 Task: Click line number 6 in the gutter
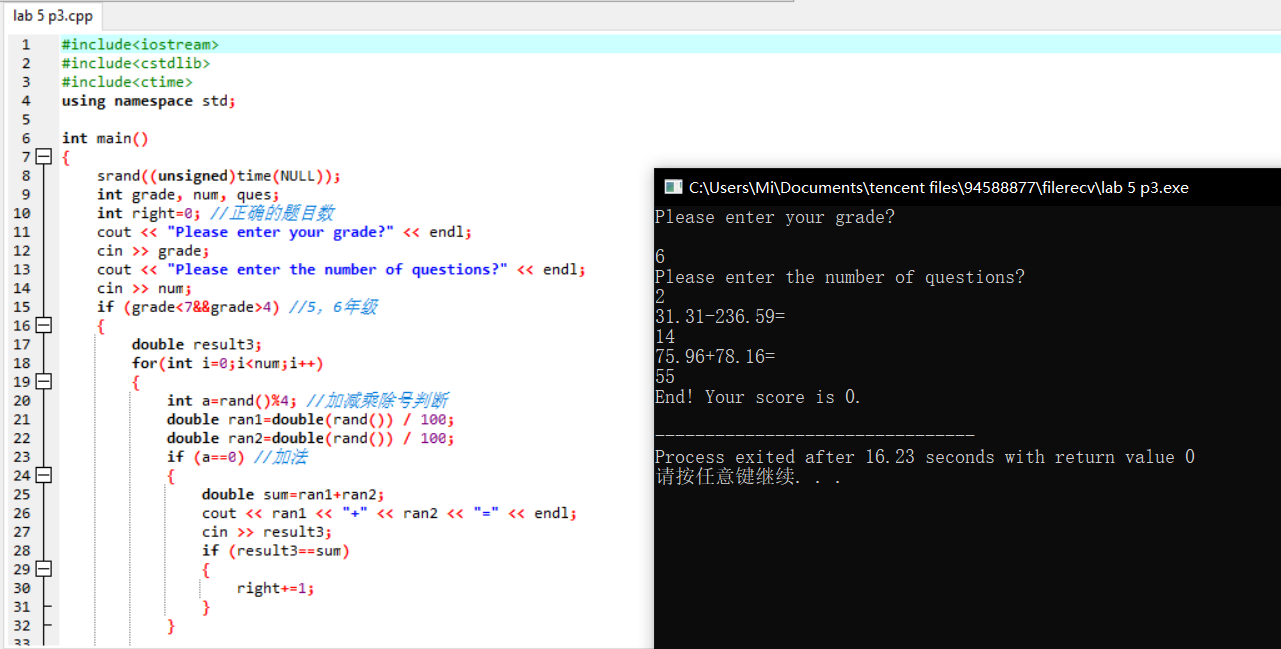click(x=25, y=138)
